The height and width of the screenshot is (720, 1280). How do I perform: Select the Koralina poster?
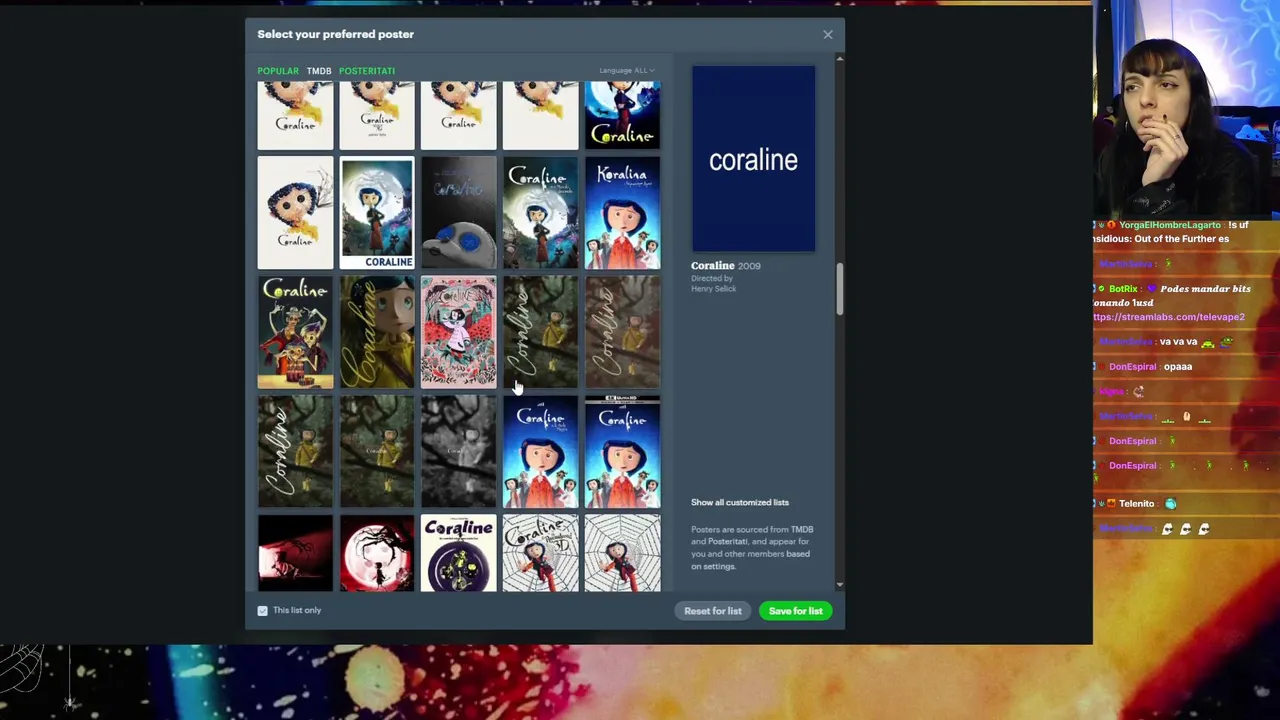click(x=622, y=213)
